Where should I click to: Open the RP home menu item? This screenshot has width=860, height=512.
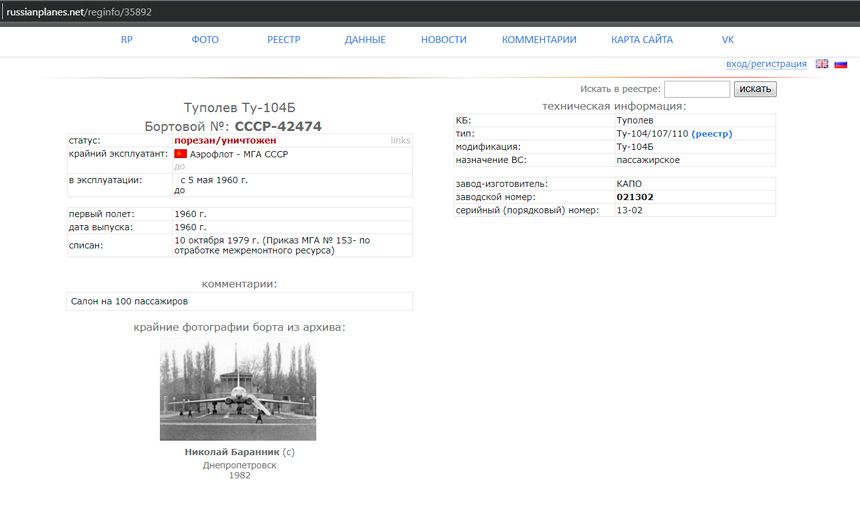coord(127,40)
